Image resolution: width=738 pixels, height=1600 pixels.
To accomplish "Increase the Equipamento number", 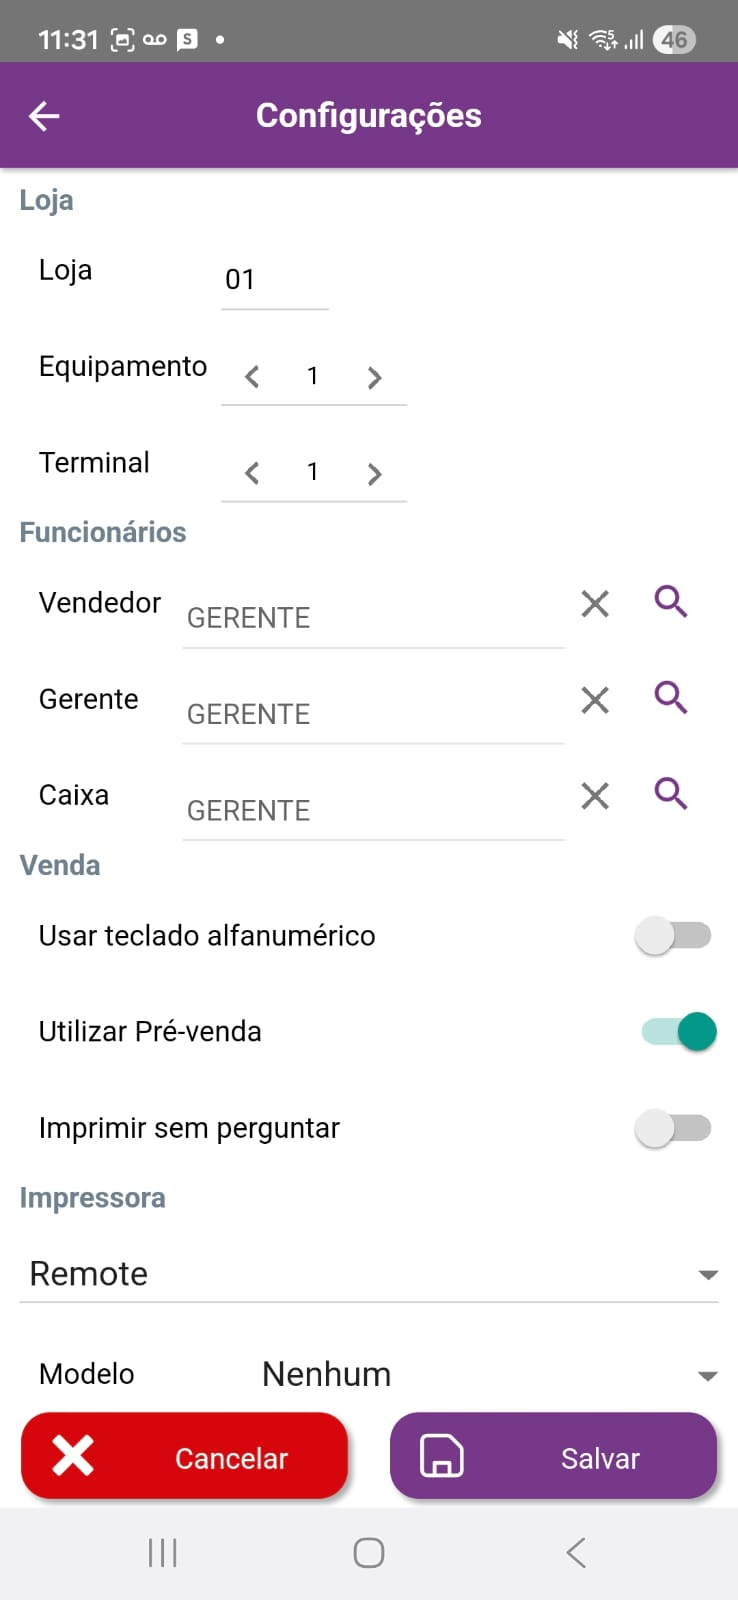I will pyautogui.click(x=375, y=377).
